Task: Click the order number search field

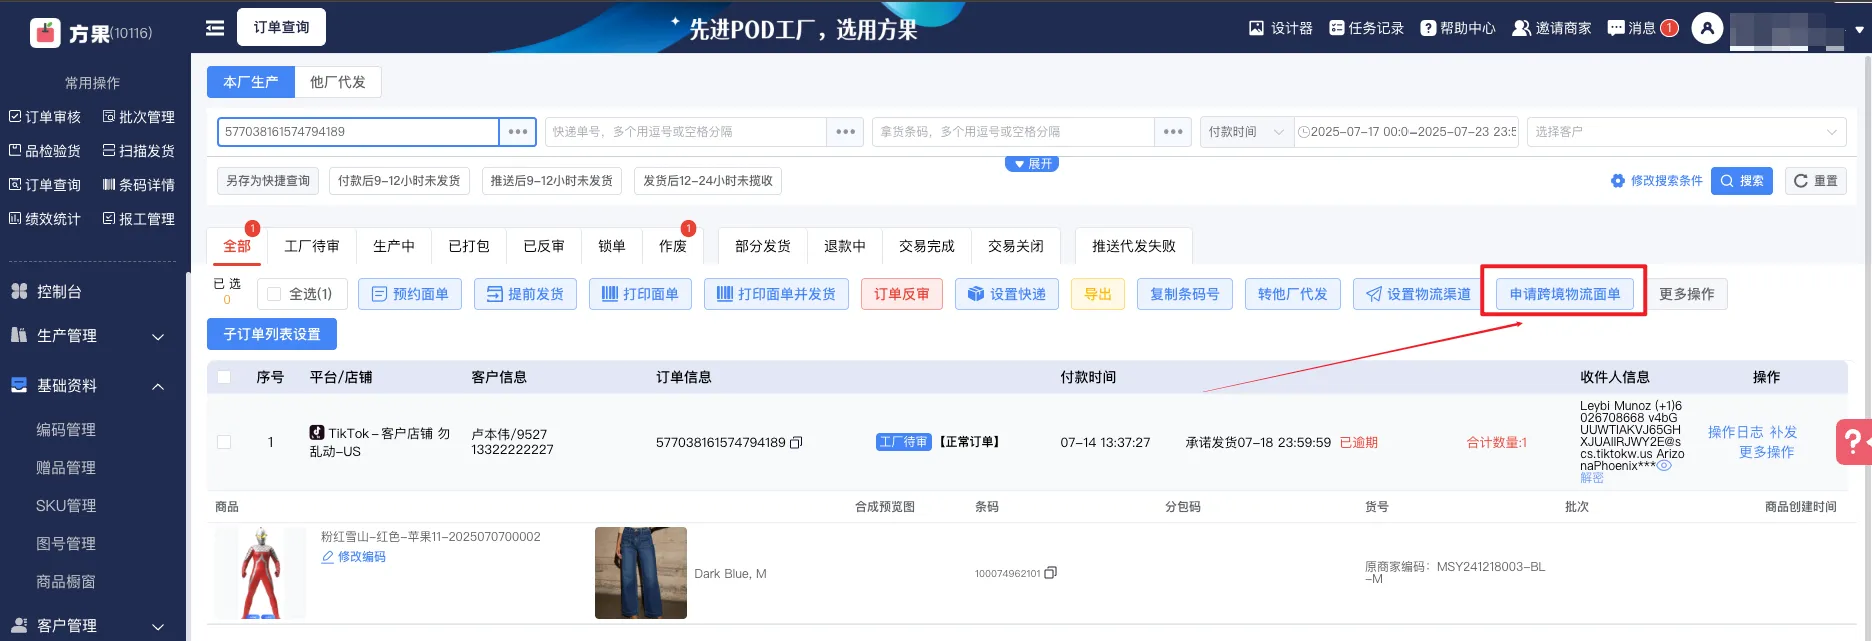Action: click(x=358, y=132)
